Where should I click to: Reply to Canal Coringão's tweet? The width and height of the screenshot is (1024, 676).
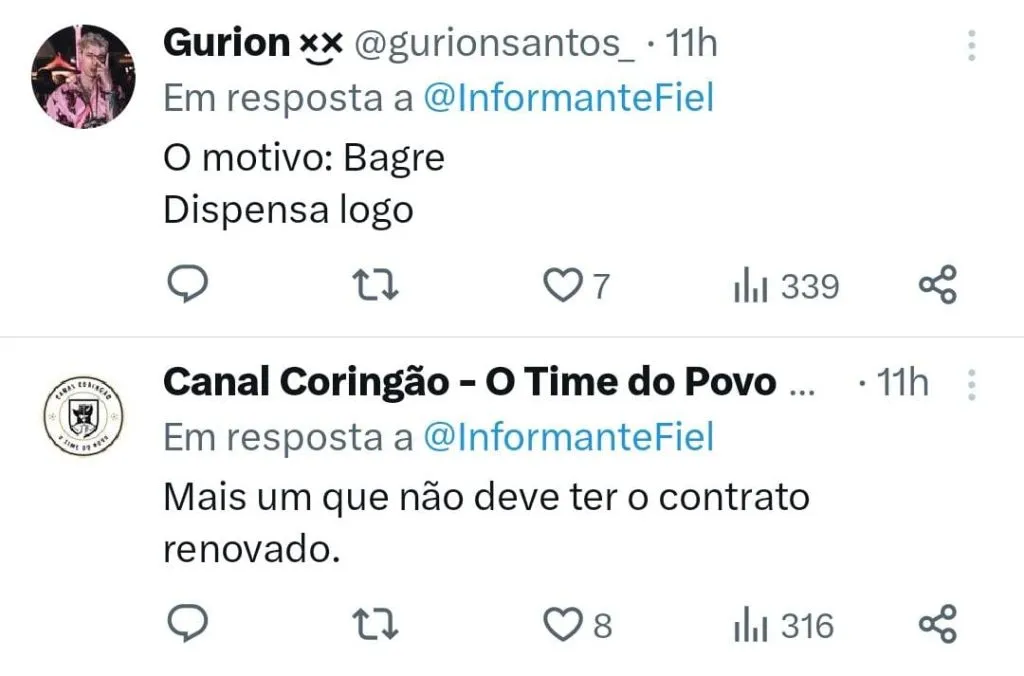[185, 625]
